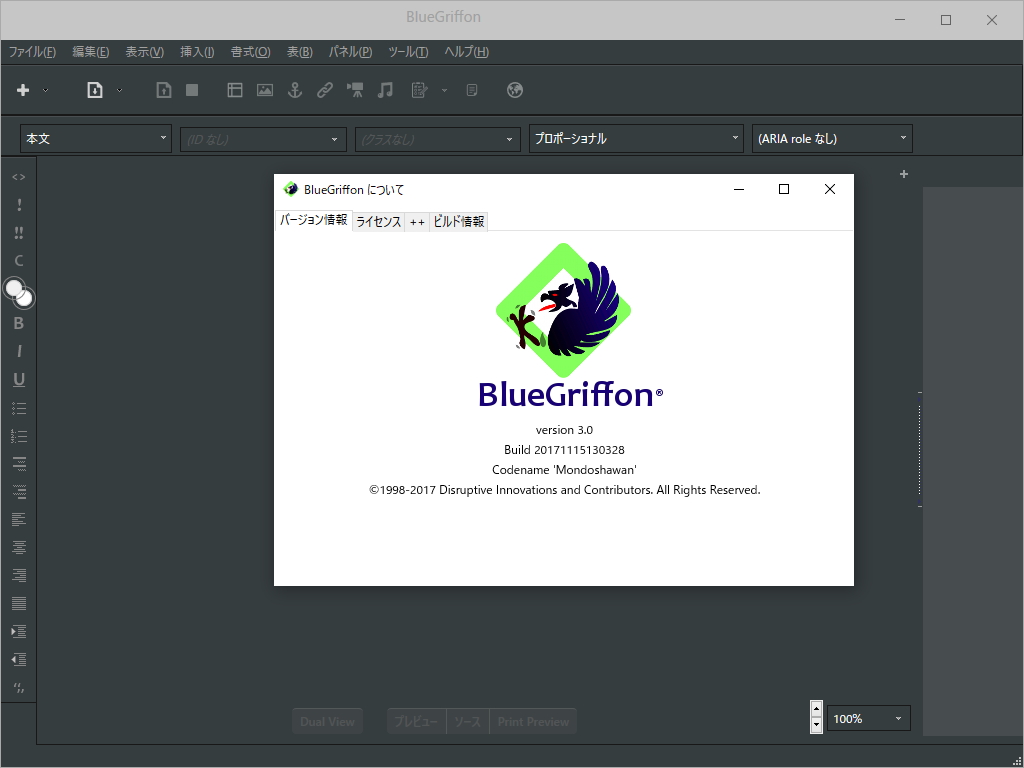Click the ソース view button

tap(466, 720)
